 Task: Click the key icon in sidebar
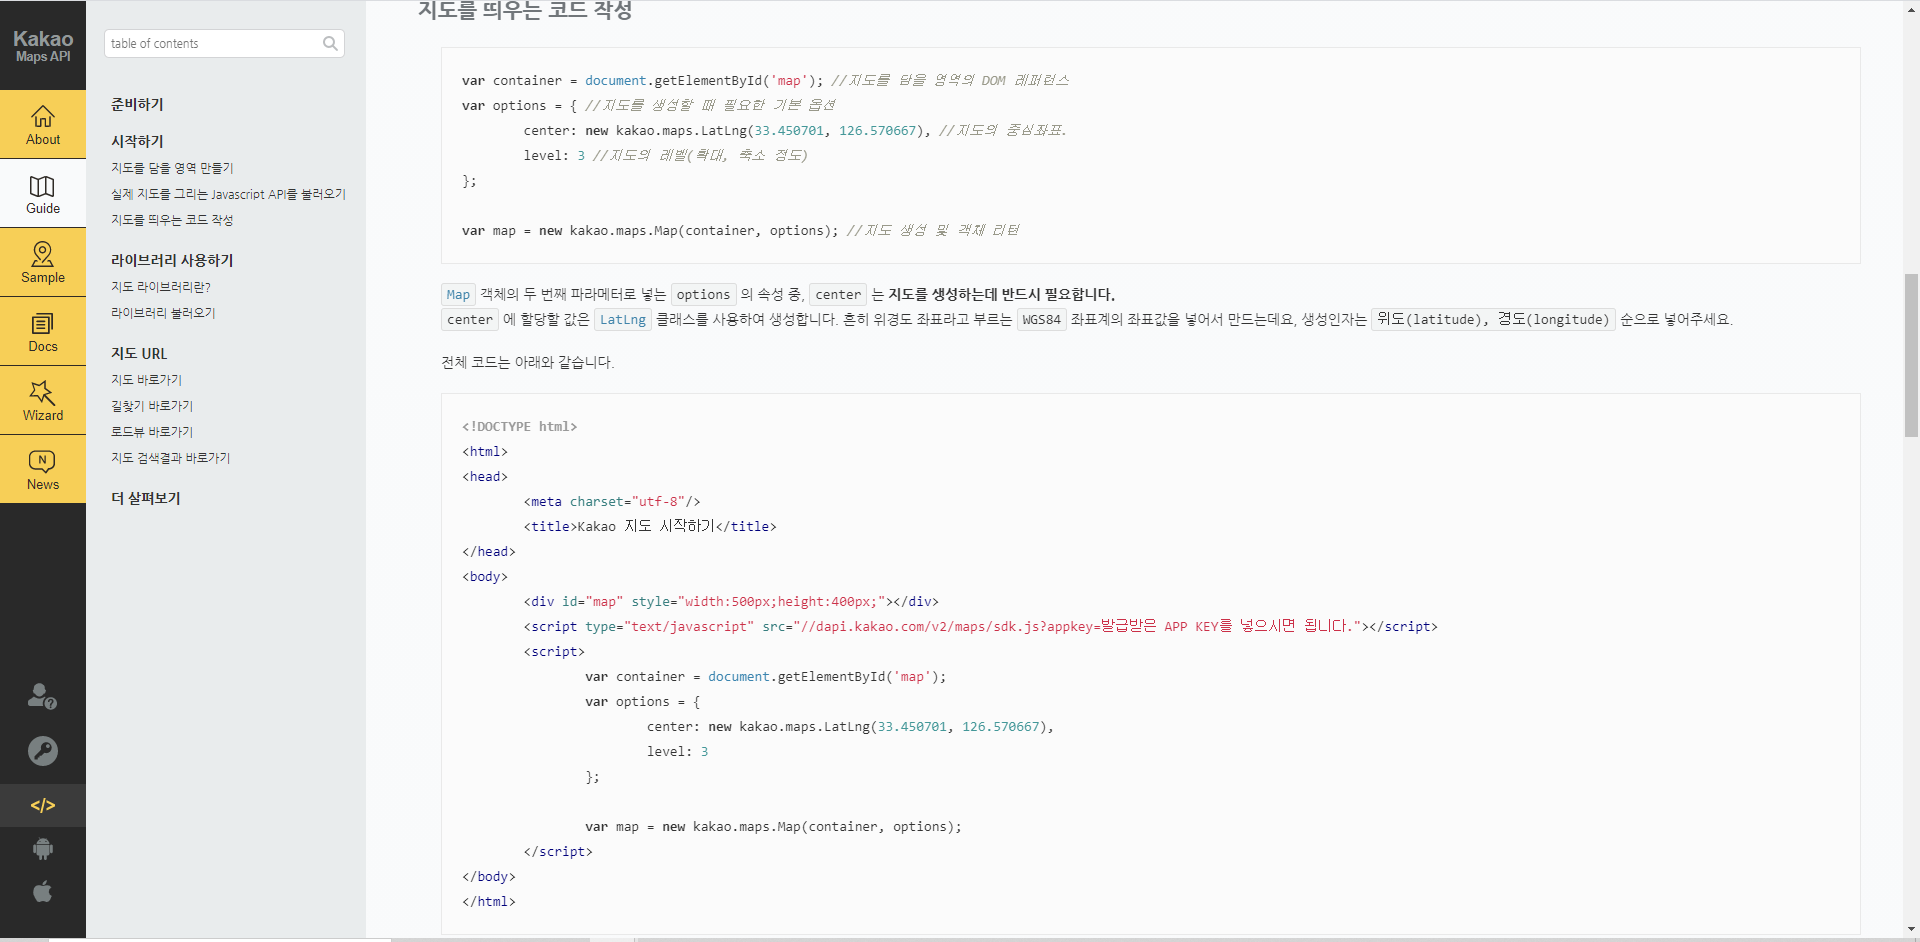43,751
